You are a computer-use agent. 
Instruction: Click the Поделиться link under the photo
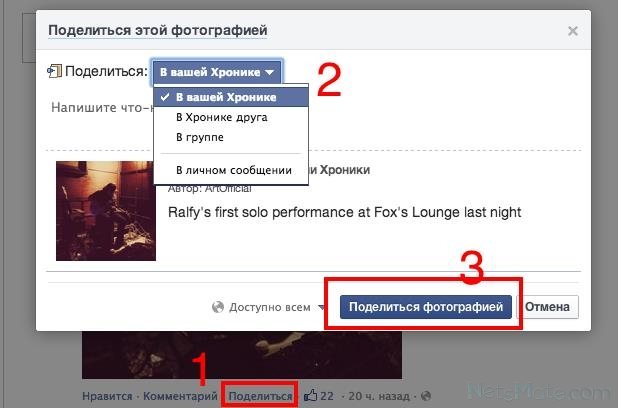click(x=261, y=396)
